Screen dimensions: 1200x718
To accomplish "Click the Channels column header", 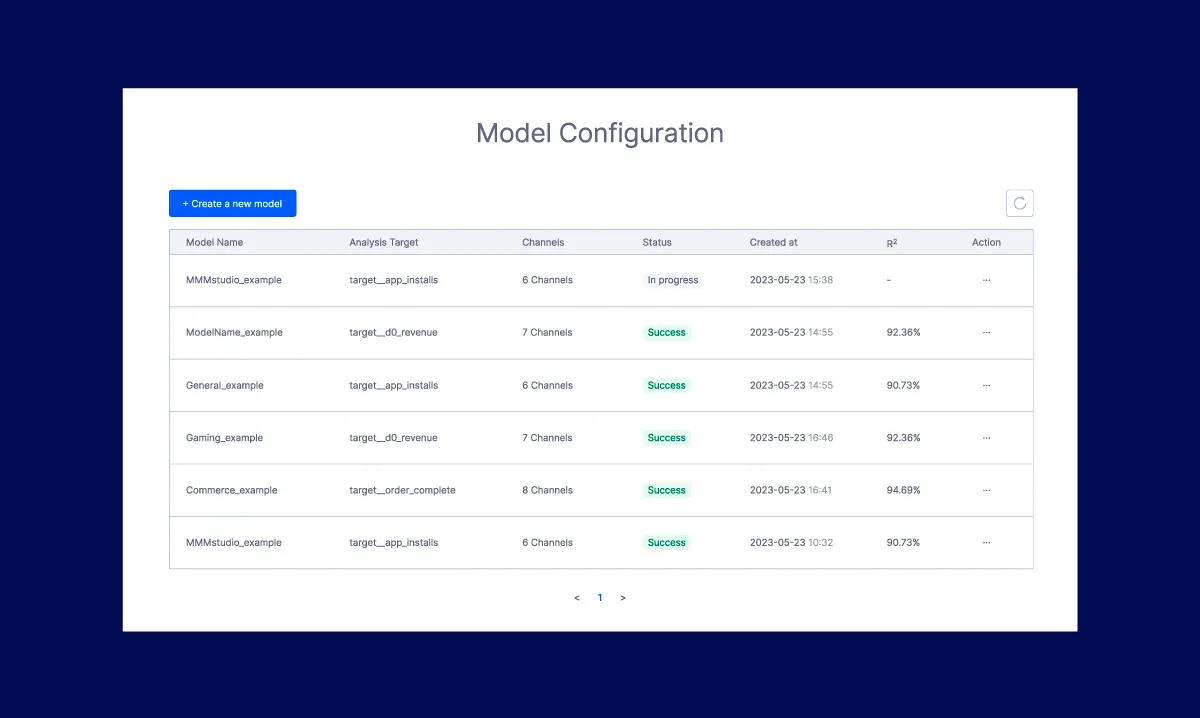I will 543,242.
